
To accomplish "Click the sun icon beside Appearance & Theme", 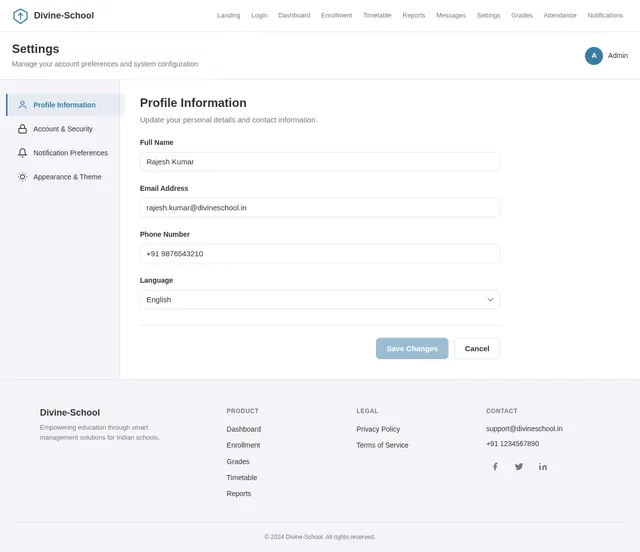I will (x=22, y=177).
